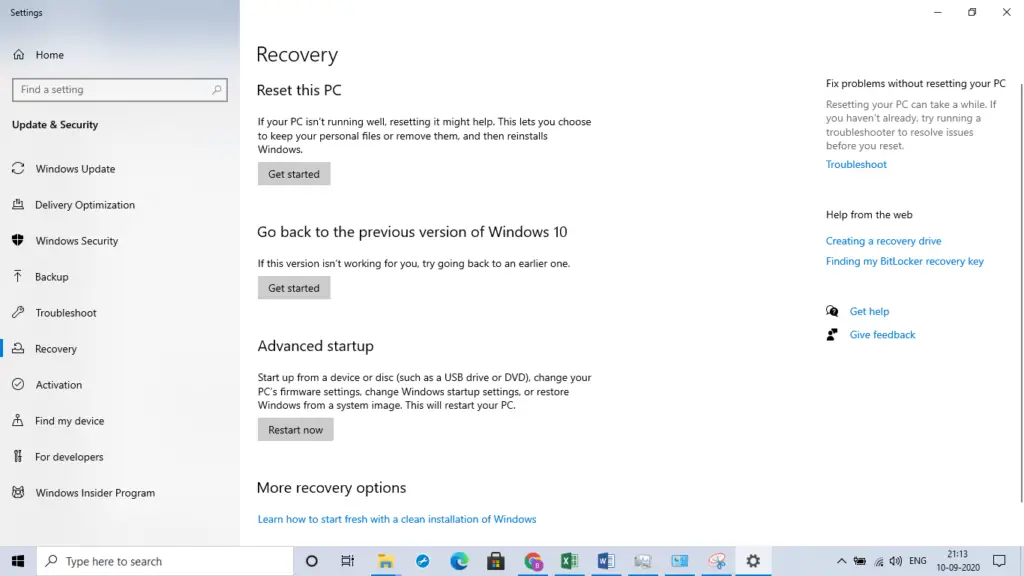
Task: Click the For developers icon
Action: (18, 456)
